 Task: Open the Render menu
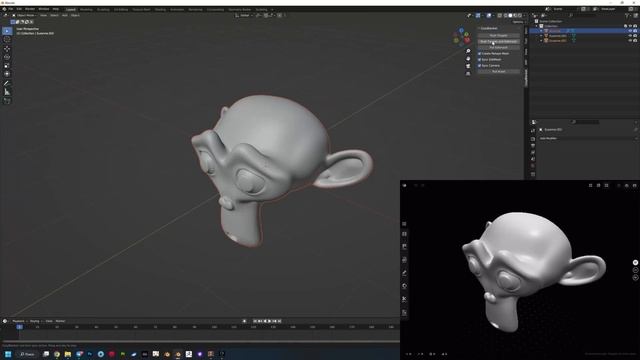click(30, 9)
